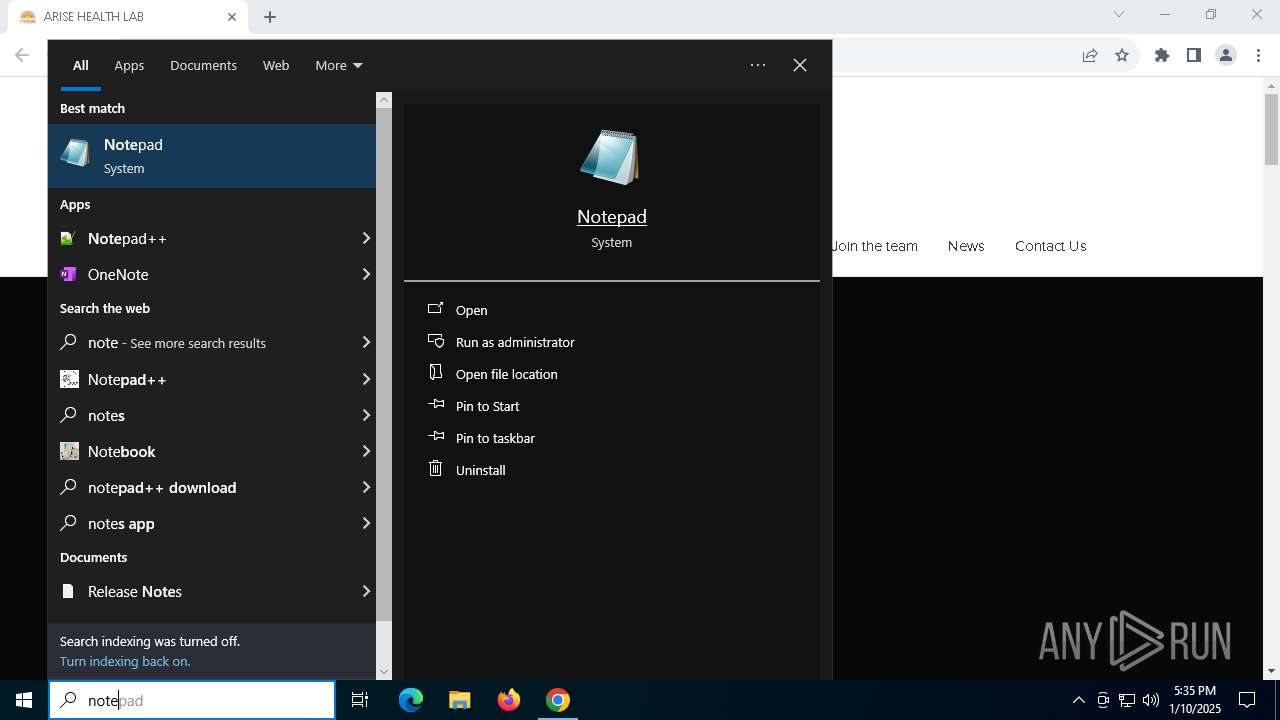Click the webpage vertical scrollbar
Viewport: 1280px width, 720px height.
[1272, 130]
